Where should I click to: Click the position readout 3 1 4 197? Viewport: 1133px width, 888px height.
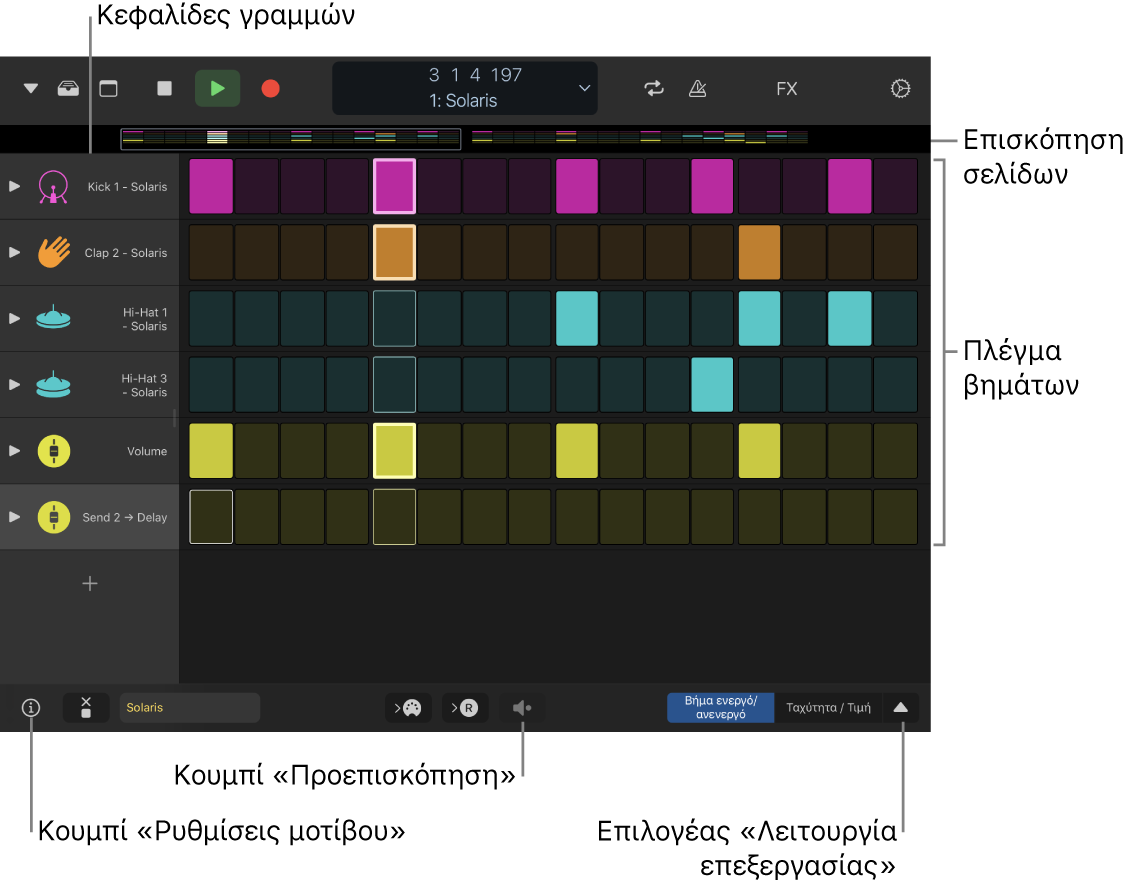(x=475, y=74)
